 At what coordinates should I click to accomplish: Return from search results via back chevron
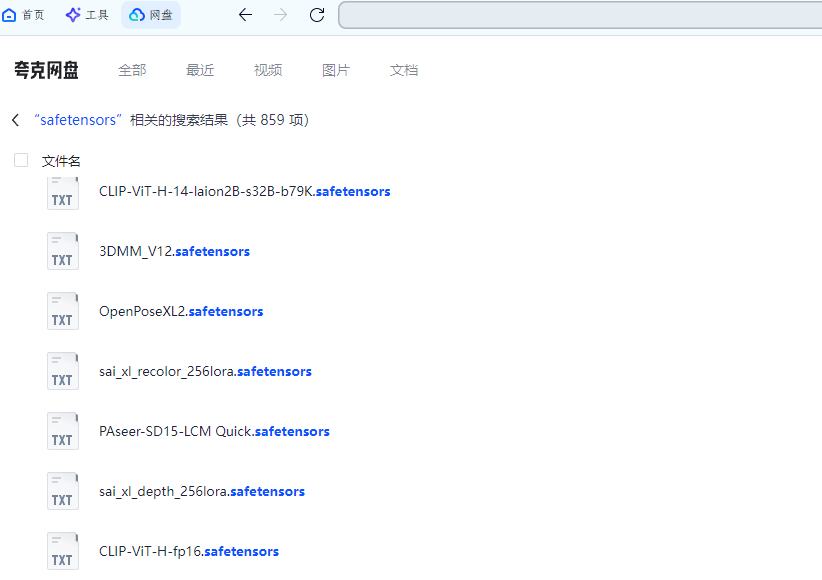click(16, 120)
